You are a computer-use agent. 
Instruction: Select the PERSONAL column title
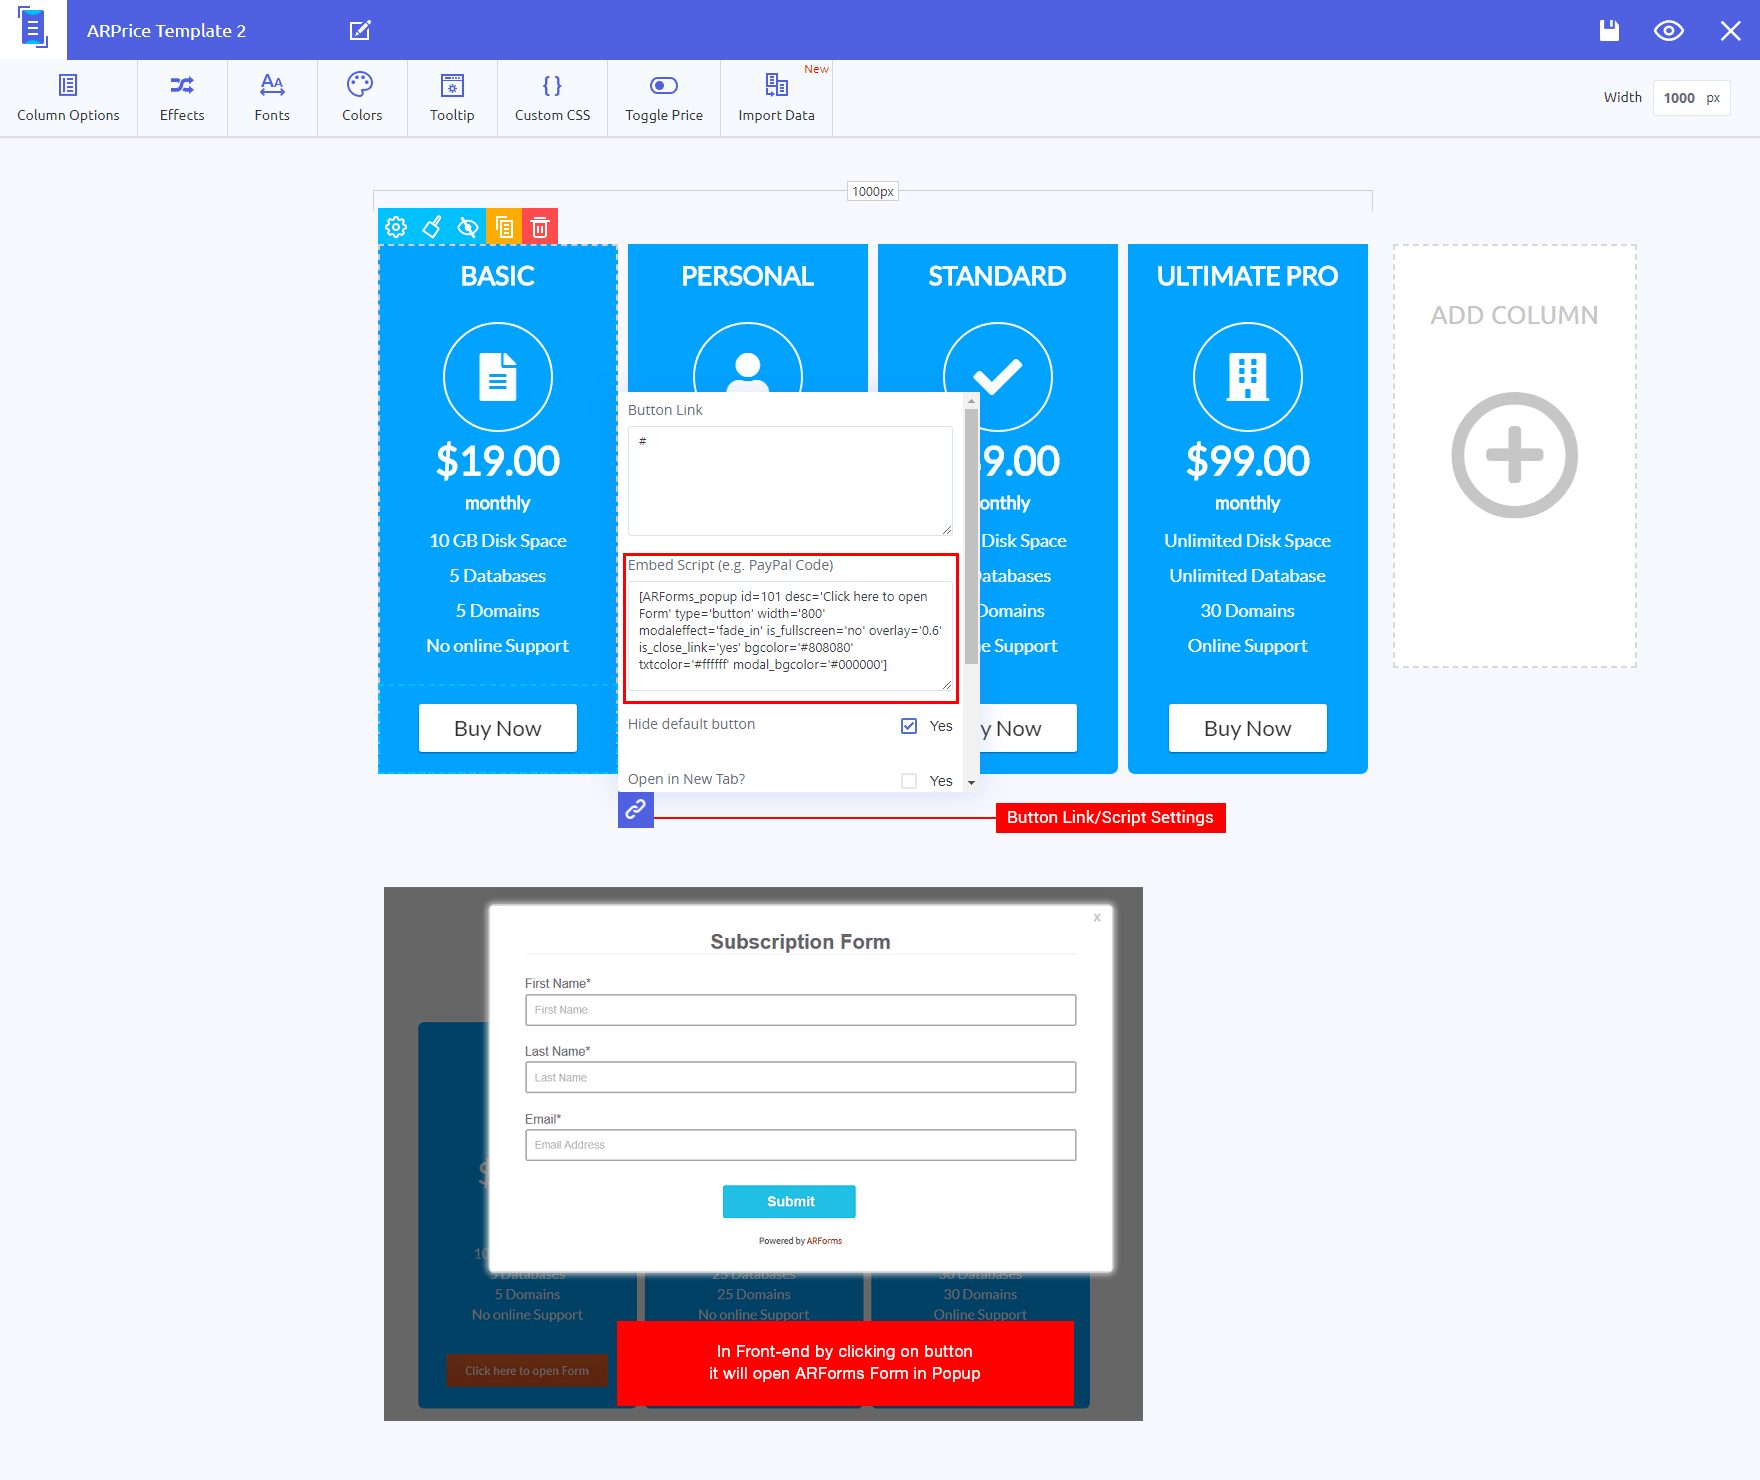(748, 276)
